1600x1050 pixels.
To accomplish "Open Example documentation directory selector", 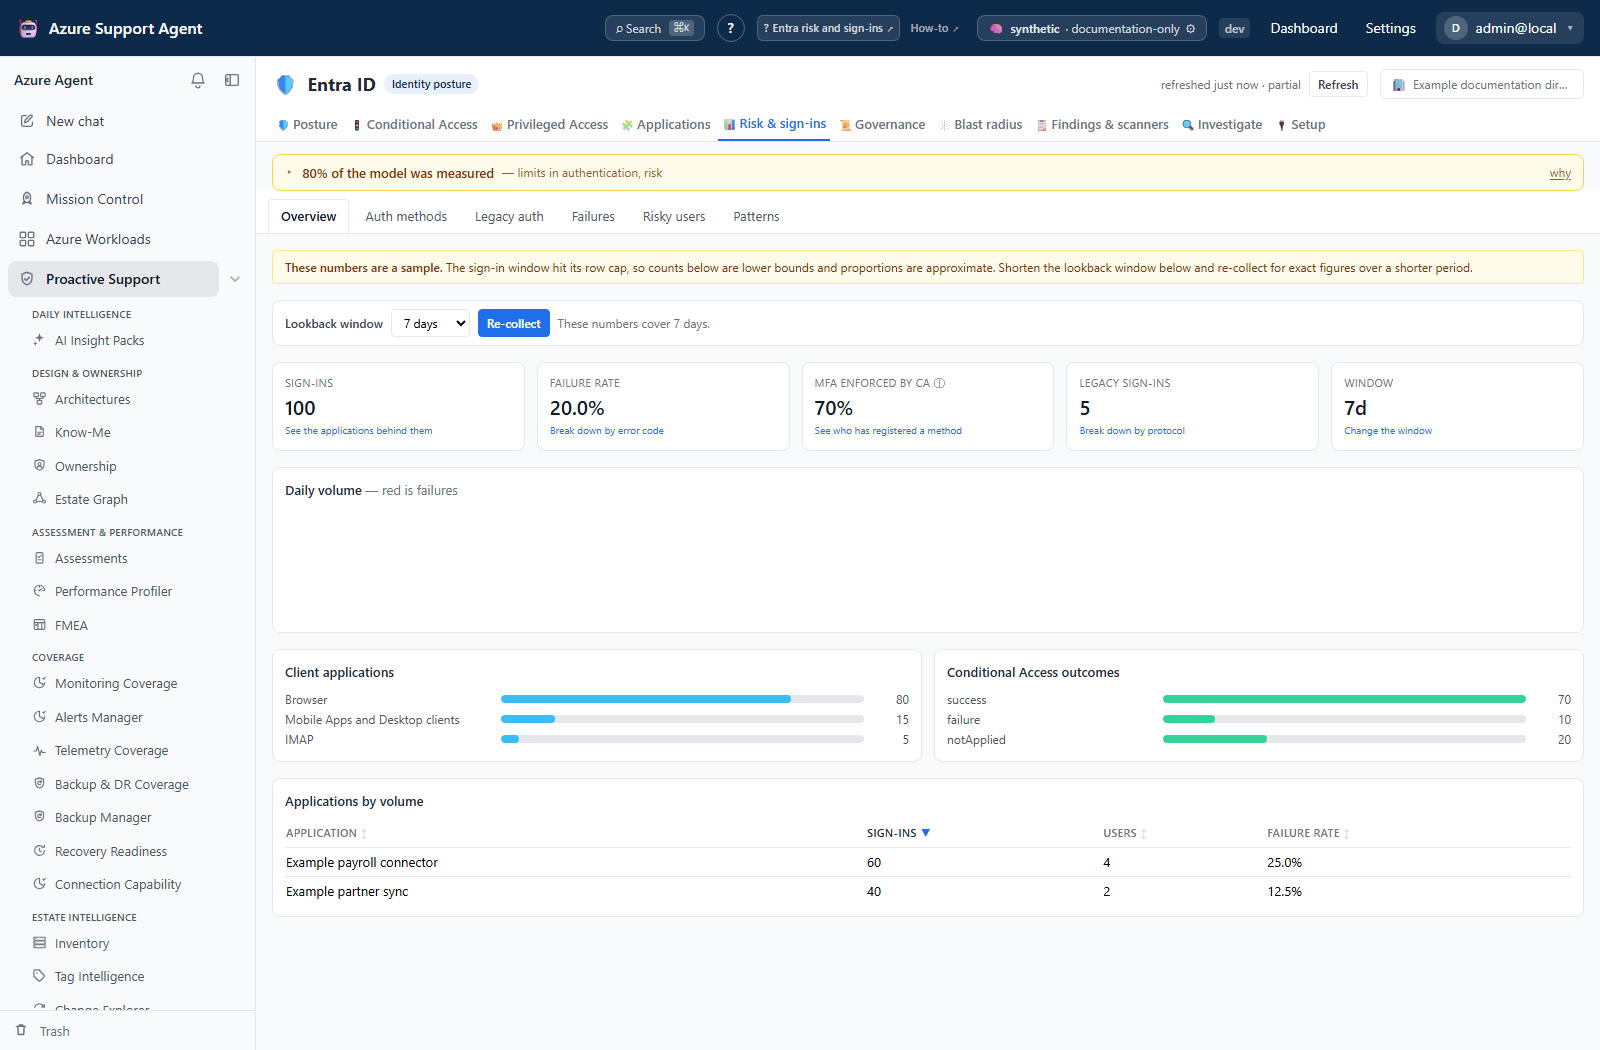I will (x=1481, y=85).
